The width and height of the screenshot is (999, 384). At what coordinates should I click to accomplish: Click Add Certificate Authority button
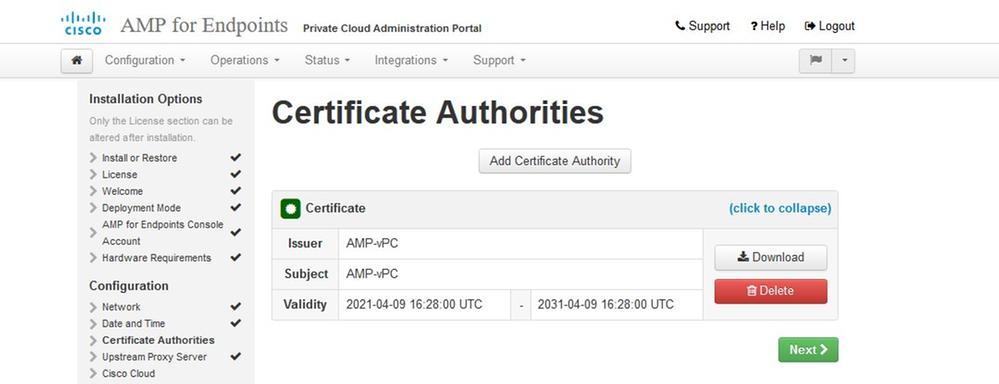555,161
